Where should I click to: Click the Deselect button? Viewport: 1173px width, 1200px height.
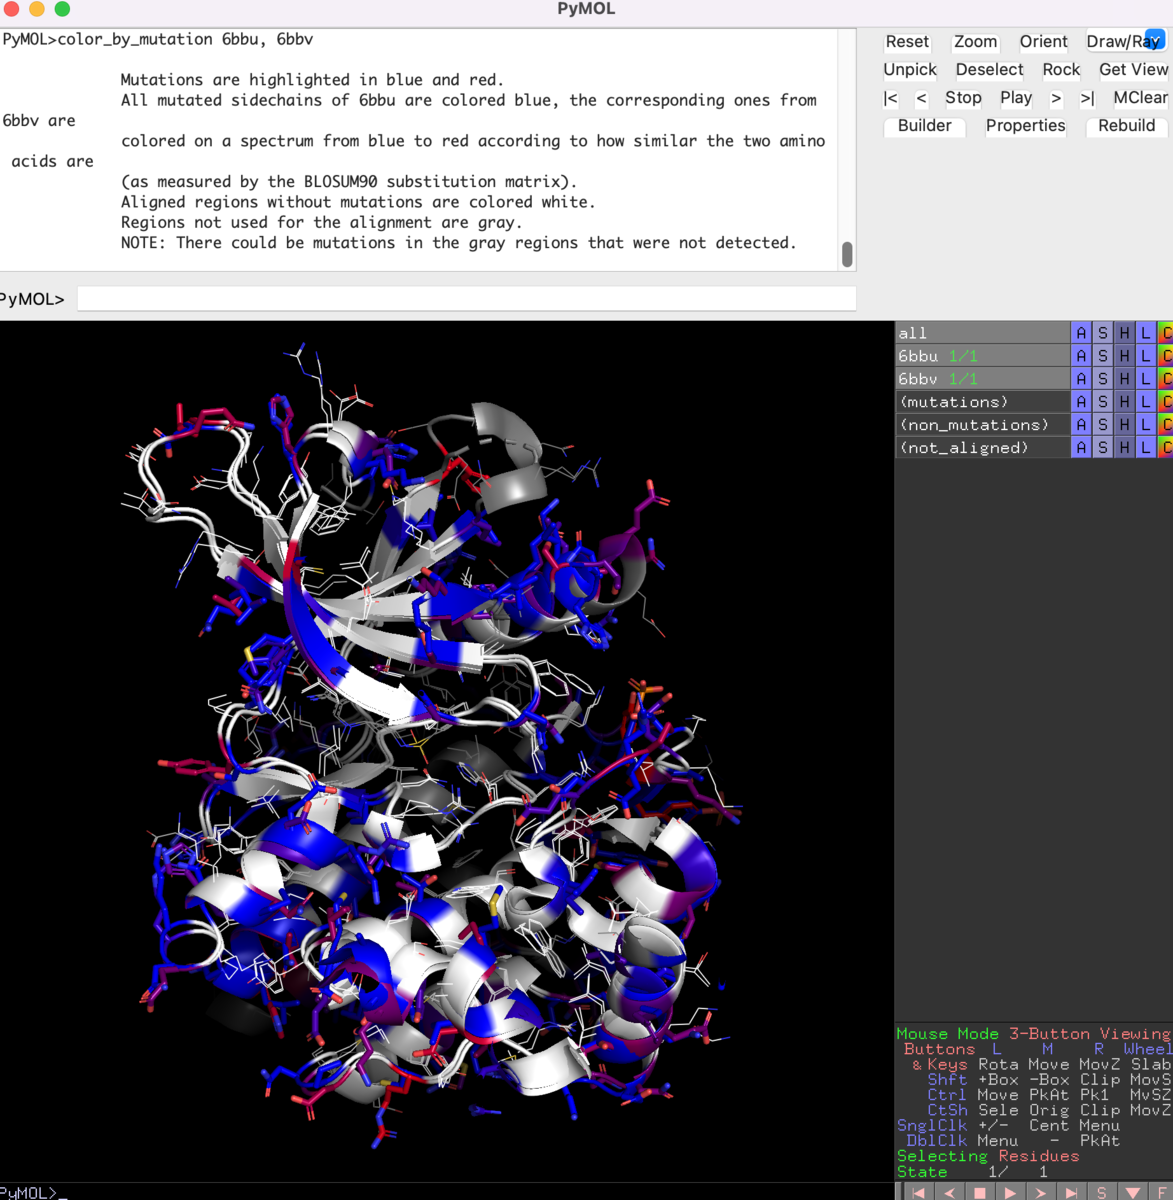click(989, 70)
